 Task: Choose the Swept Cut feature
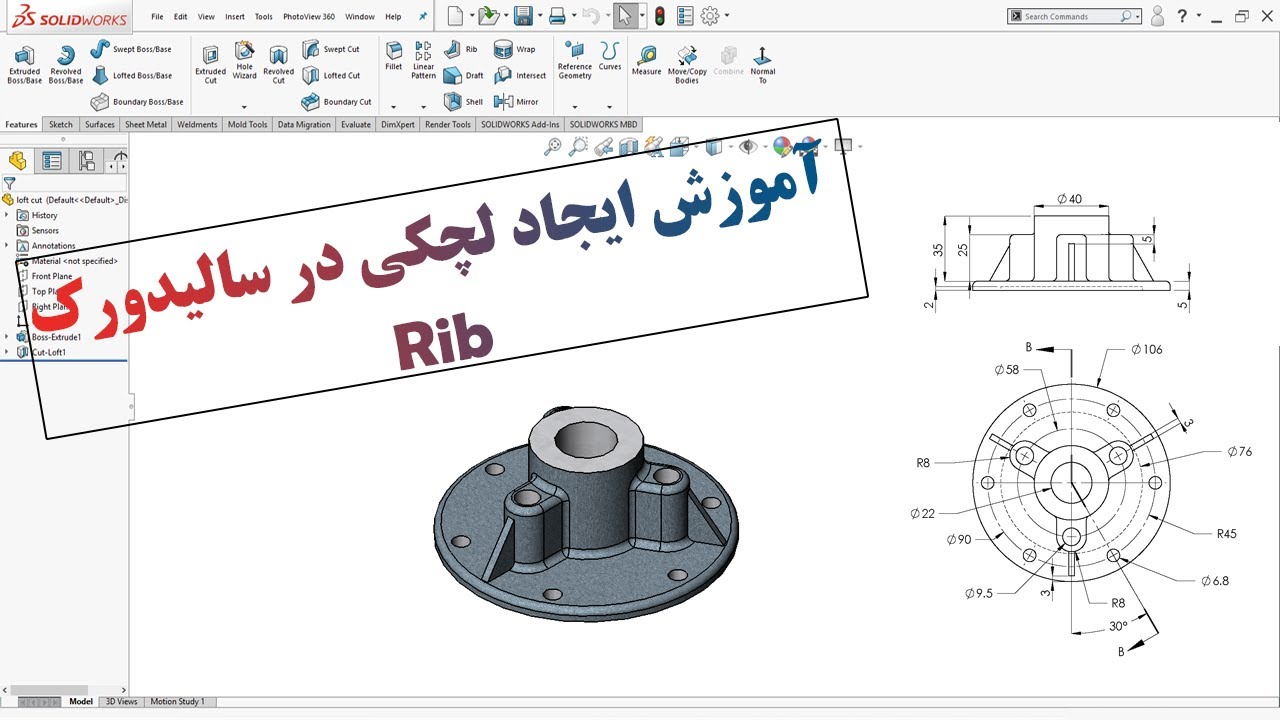(x=331, y=49)
